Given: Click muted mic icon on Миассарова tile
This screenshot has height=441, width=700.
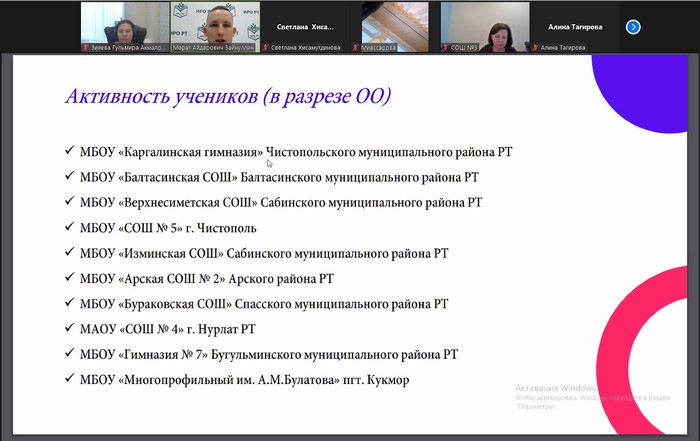Looking at the screenshot, I should tap(356, 47).
